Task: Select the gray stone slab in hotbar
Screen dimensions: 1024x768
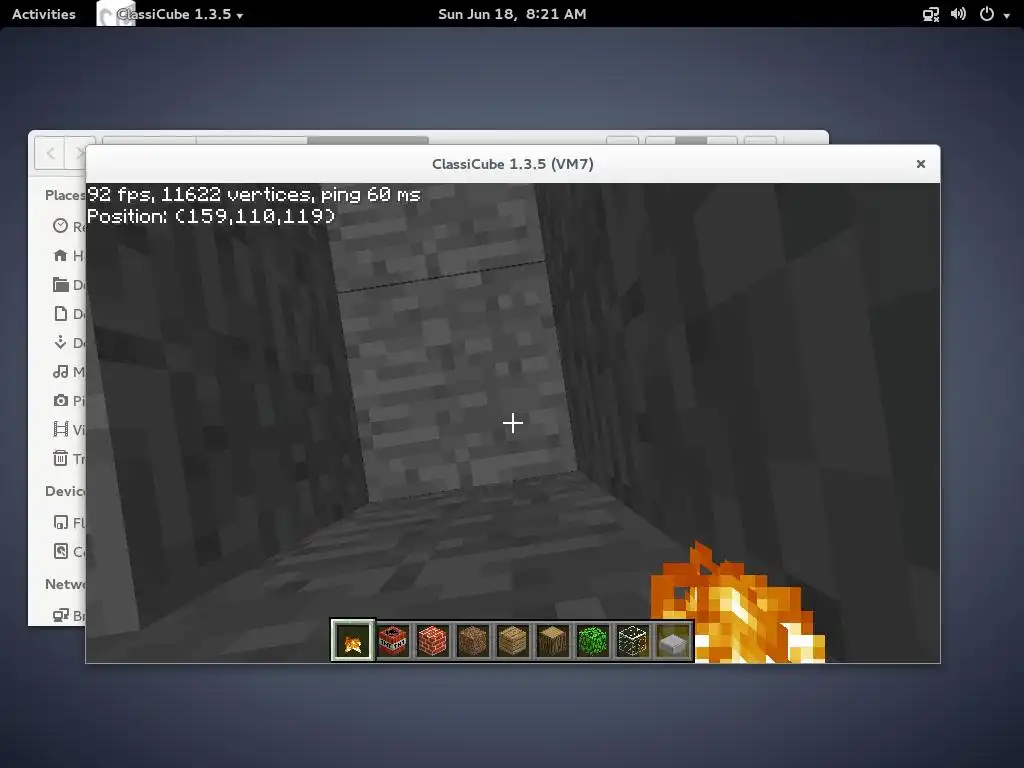Action: tap(673, 641)
